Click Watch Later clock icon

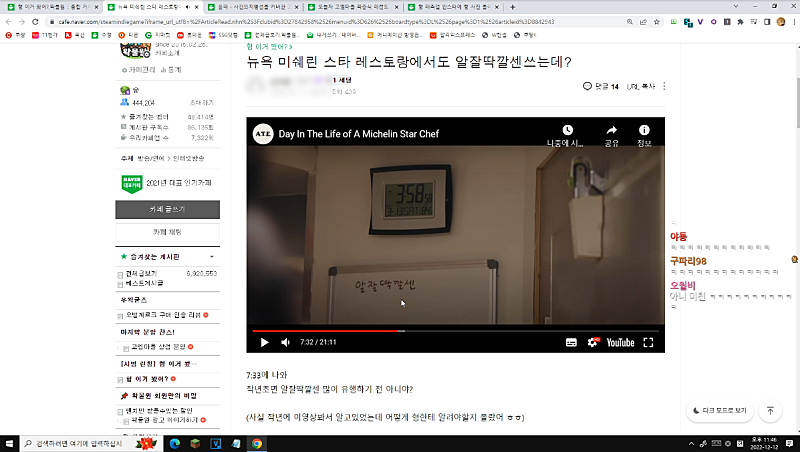(x=567, y=130)
